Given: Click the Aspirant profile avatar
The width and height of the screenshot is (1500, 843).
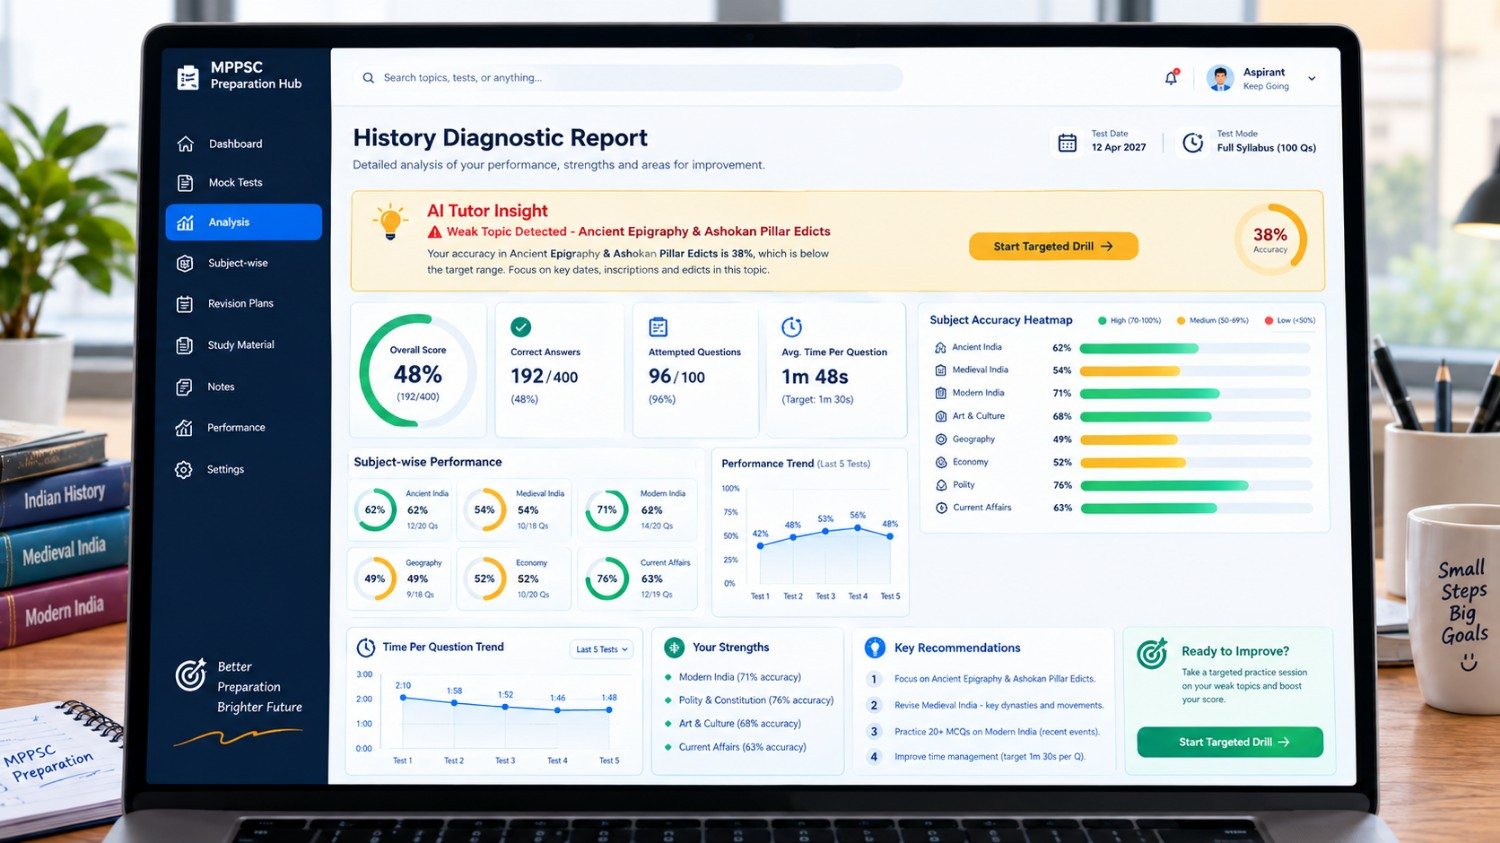Looking at the screenshot, I should tap(1220, 78).
